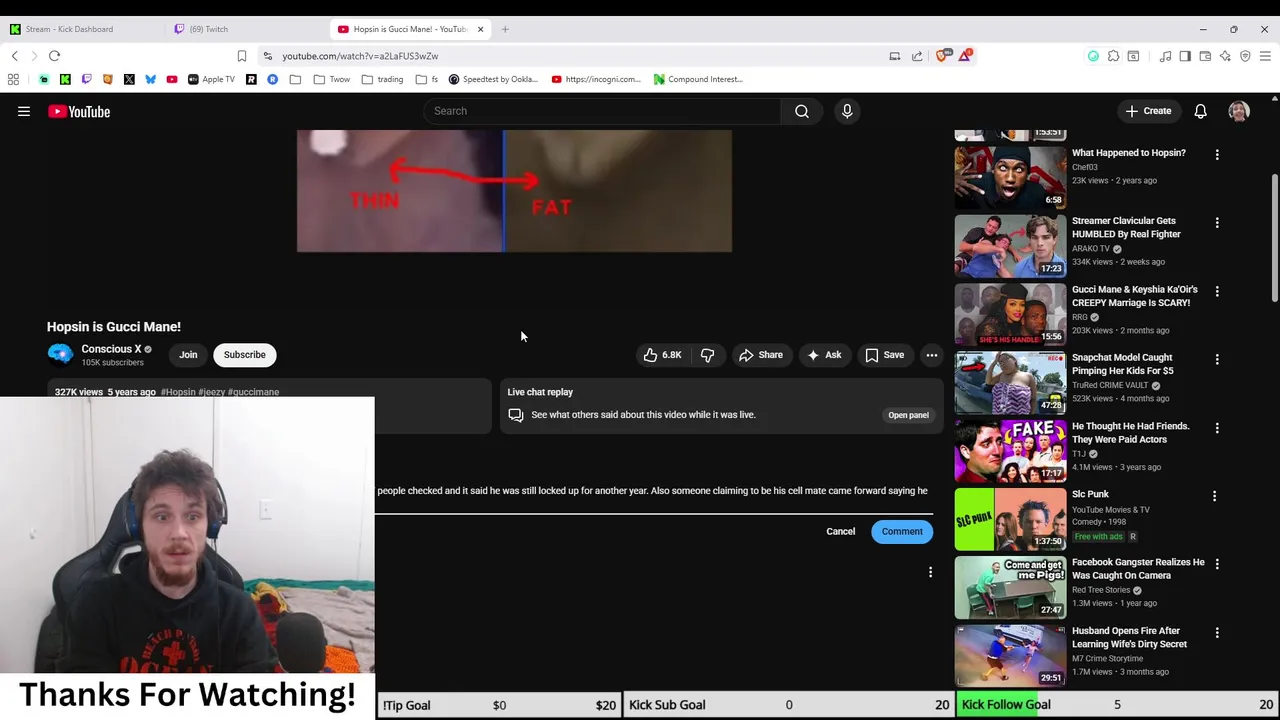Click the Ask button

(x=824, y=355)
